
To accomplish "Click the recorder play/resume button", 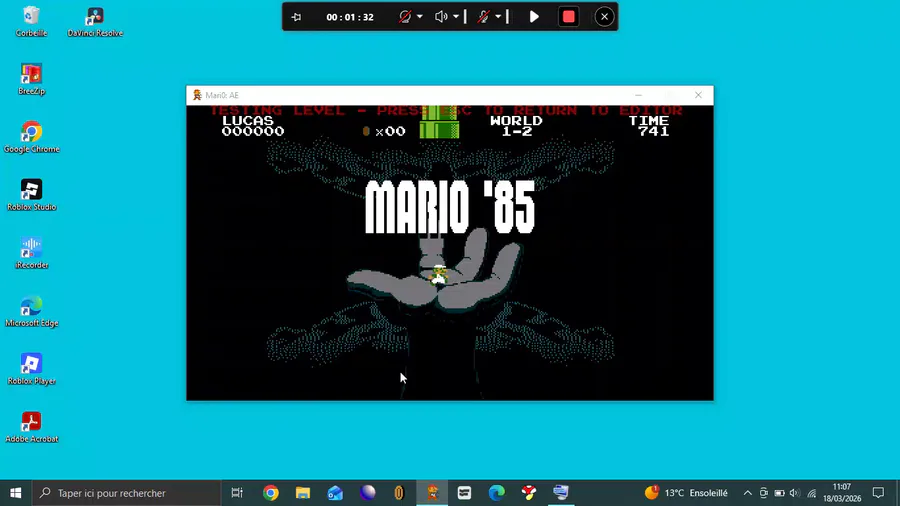I will [534, 17].
